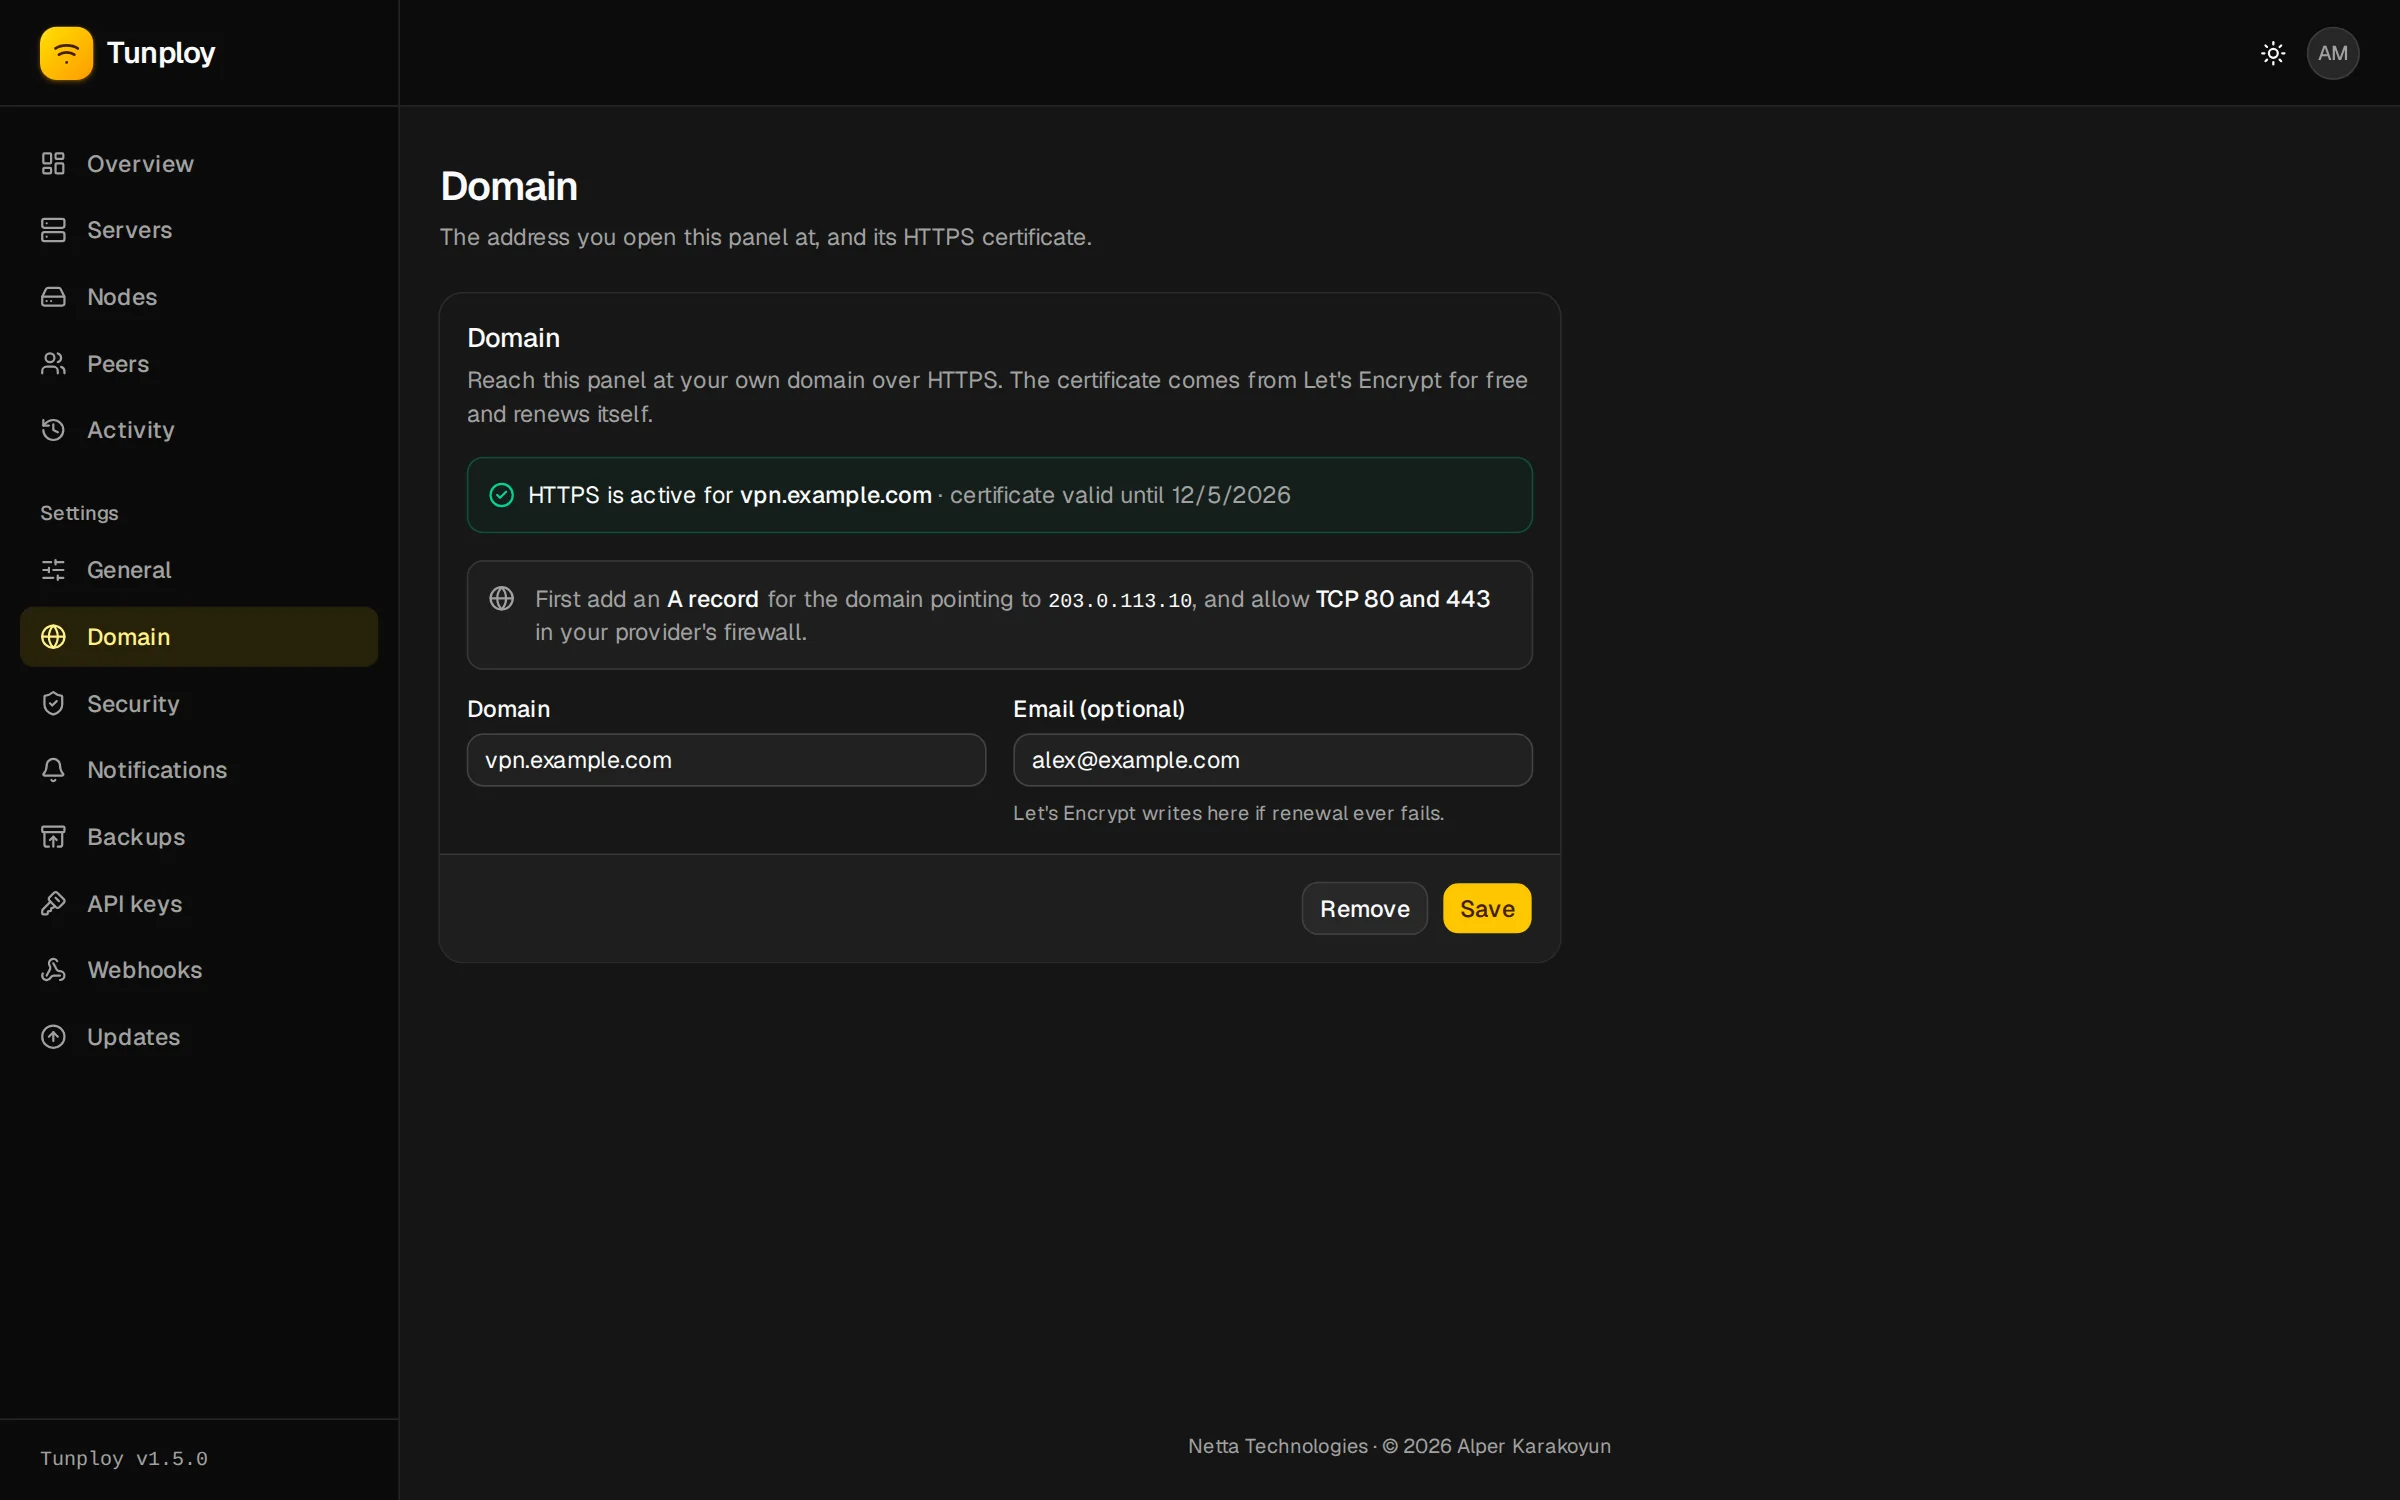Click the Activity history icon

tap(53, 430)
